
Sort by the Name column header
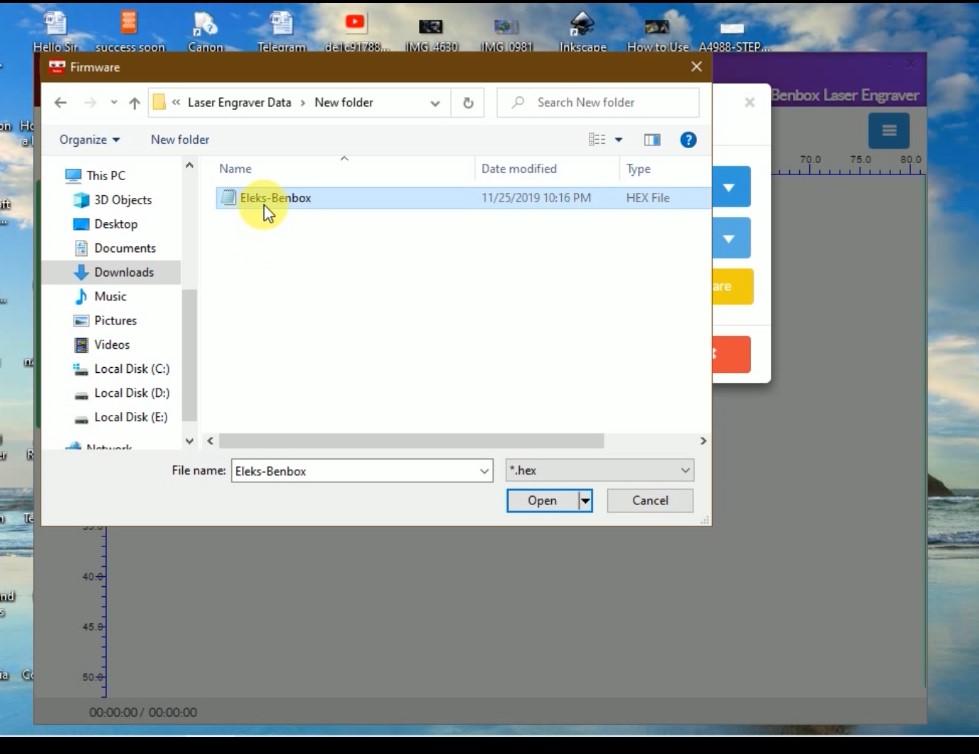coord(235,169)
